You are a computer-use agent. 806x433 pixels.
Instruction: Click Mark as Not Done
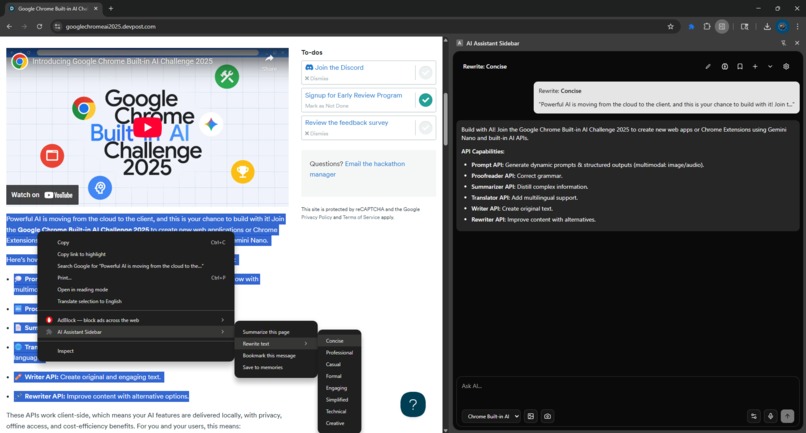(x=326, y=106)
